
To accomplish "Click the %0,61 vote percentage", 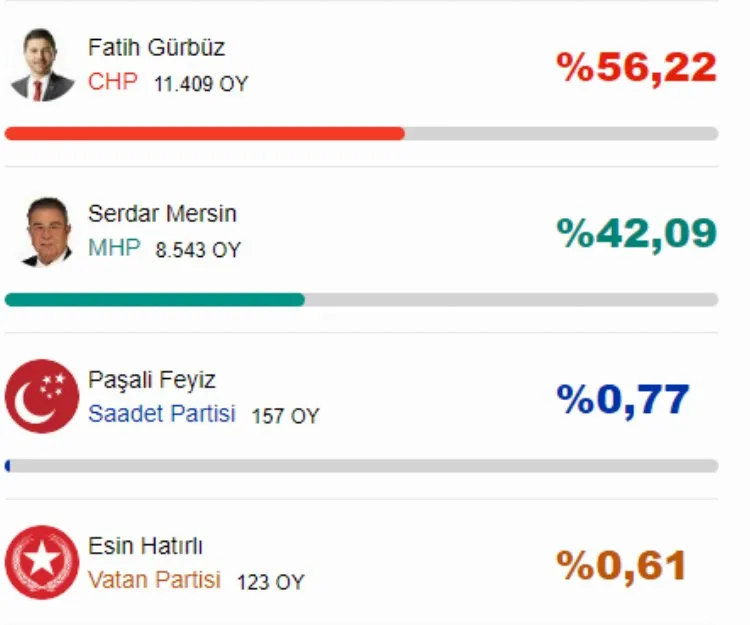I will tap(622, 566).
